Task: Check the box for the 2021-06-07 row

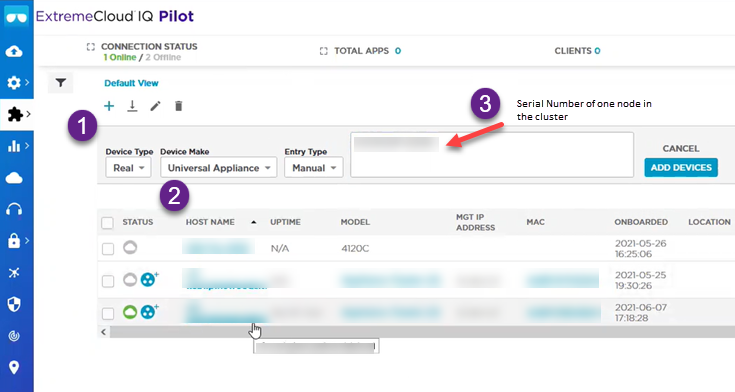Action: pyautogui.click(x=108, y=313)
